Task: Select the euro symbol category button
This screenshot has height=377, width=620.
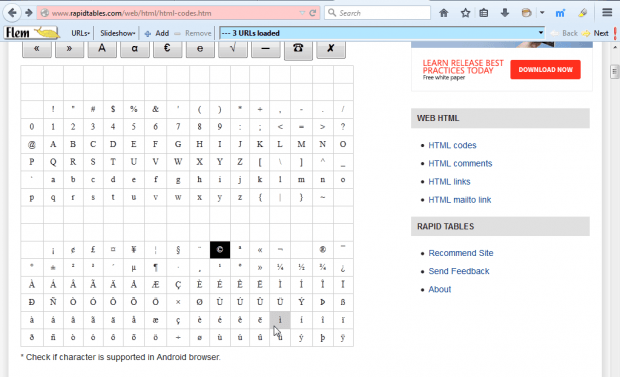Action: pos(167,49)
